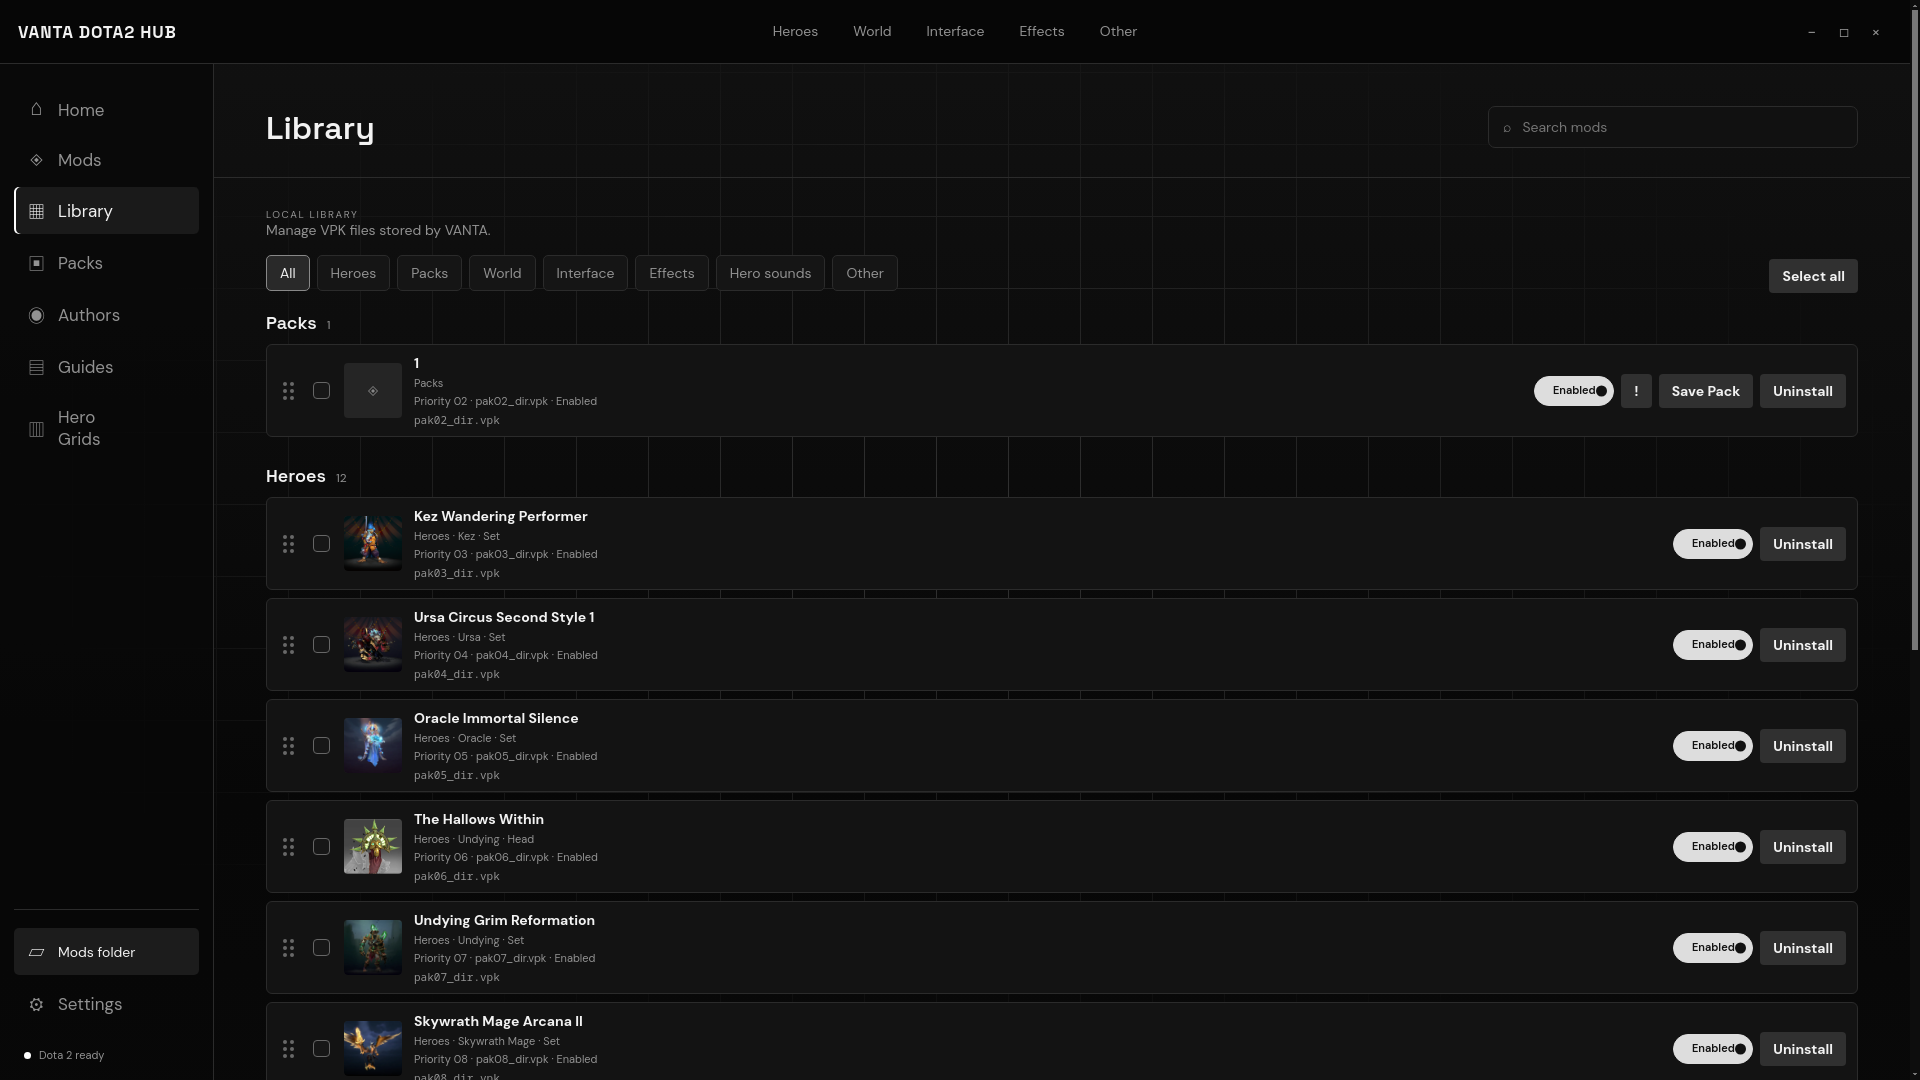The image size is (1920, 1080).
Task: Open the Home page in sidebar
Action: click(106, 110)
